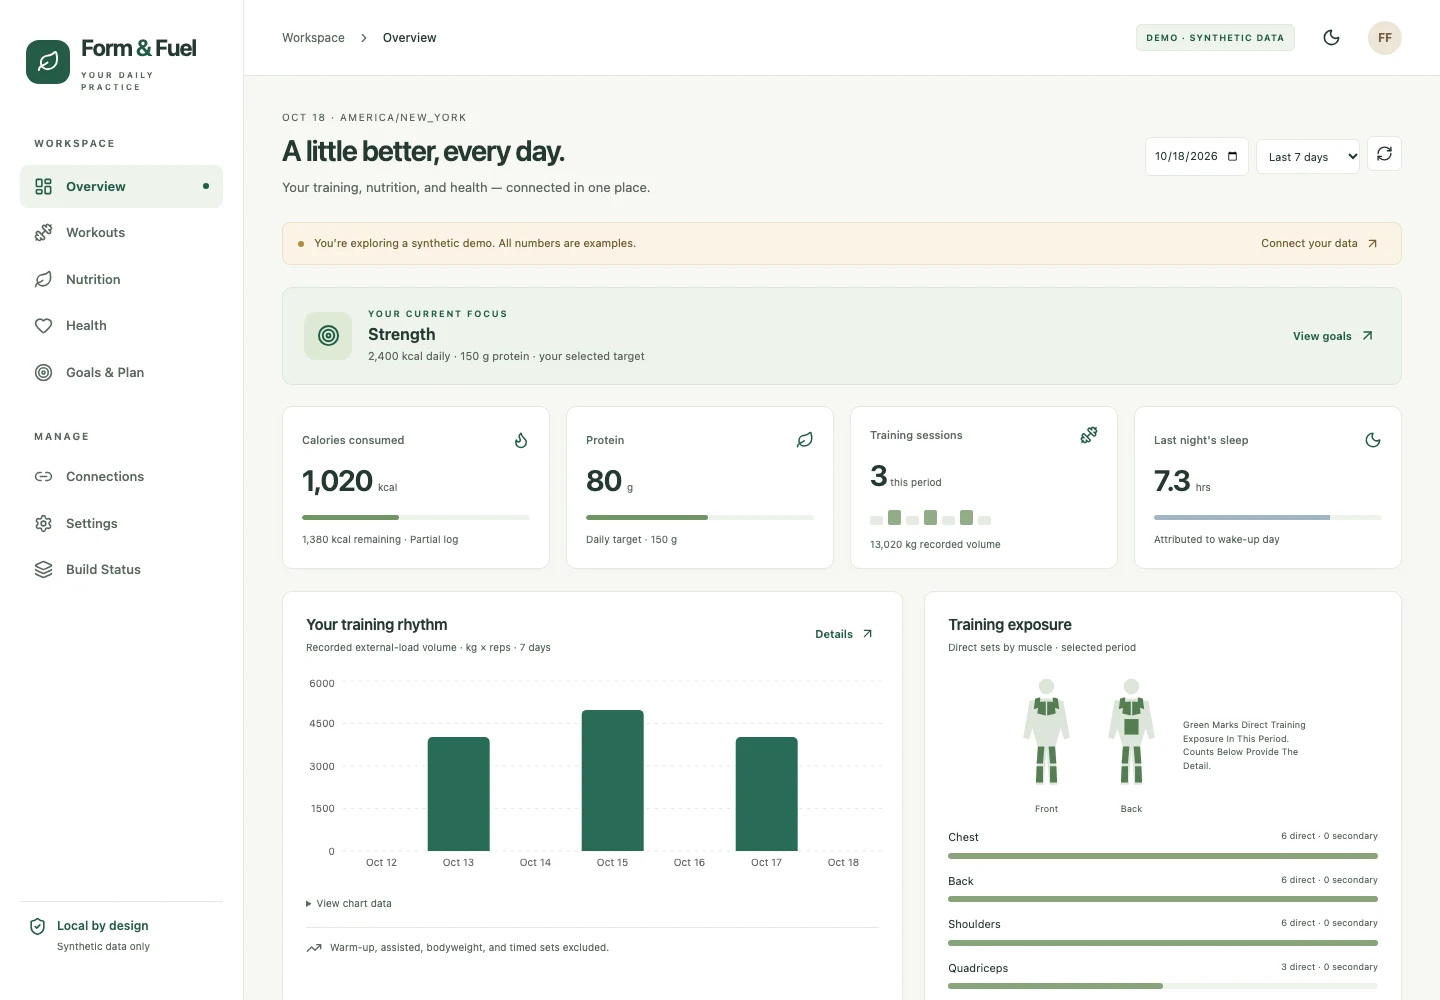Click the Health heart icon
The height and width of the screenshot is (1000, 1440).
pos(43,326)
